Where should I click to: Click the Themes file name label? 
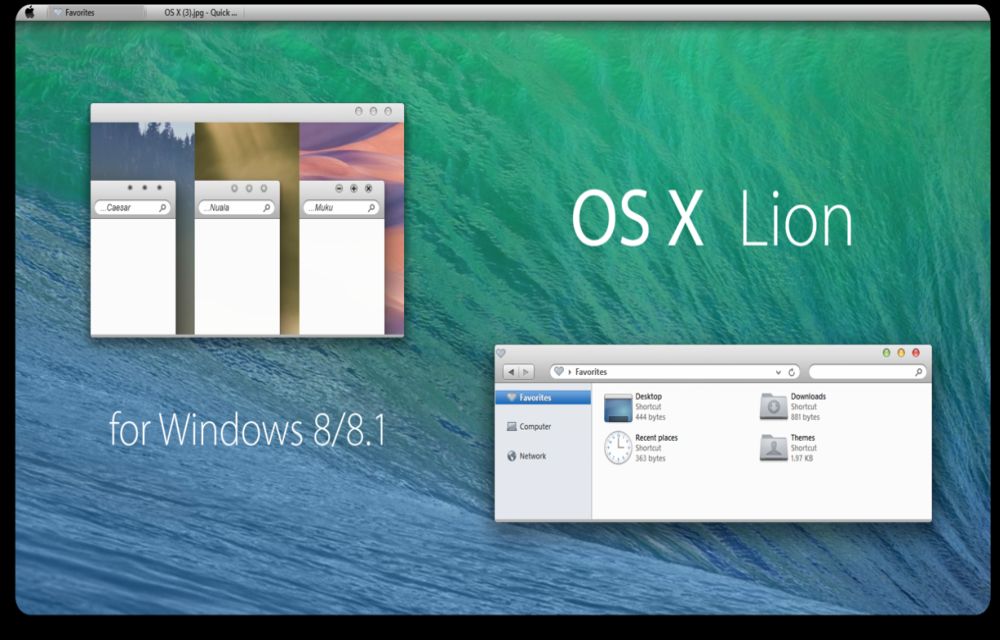click(x=802, y=438)
